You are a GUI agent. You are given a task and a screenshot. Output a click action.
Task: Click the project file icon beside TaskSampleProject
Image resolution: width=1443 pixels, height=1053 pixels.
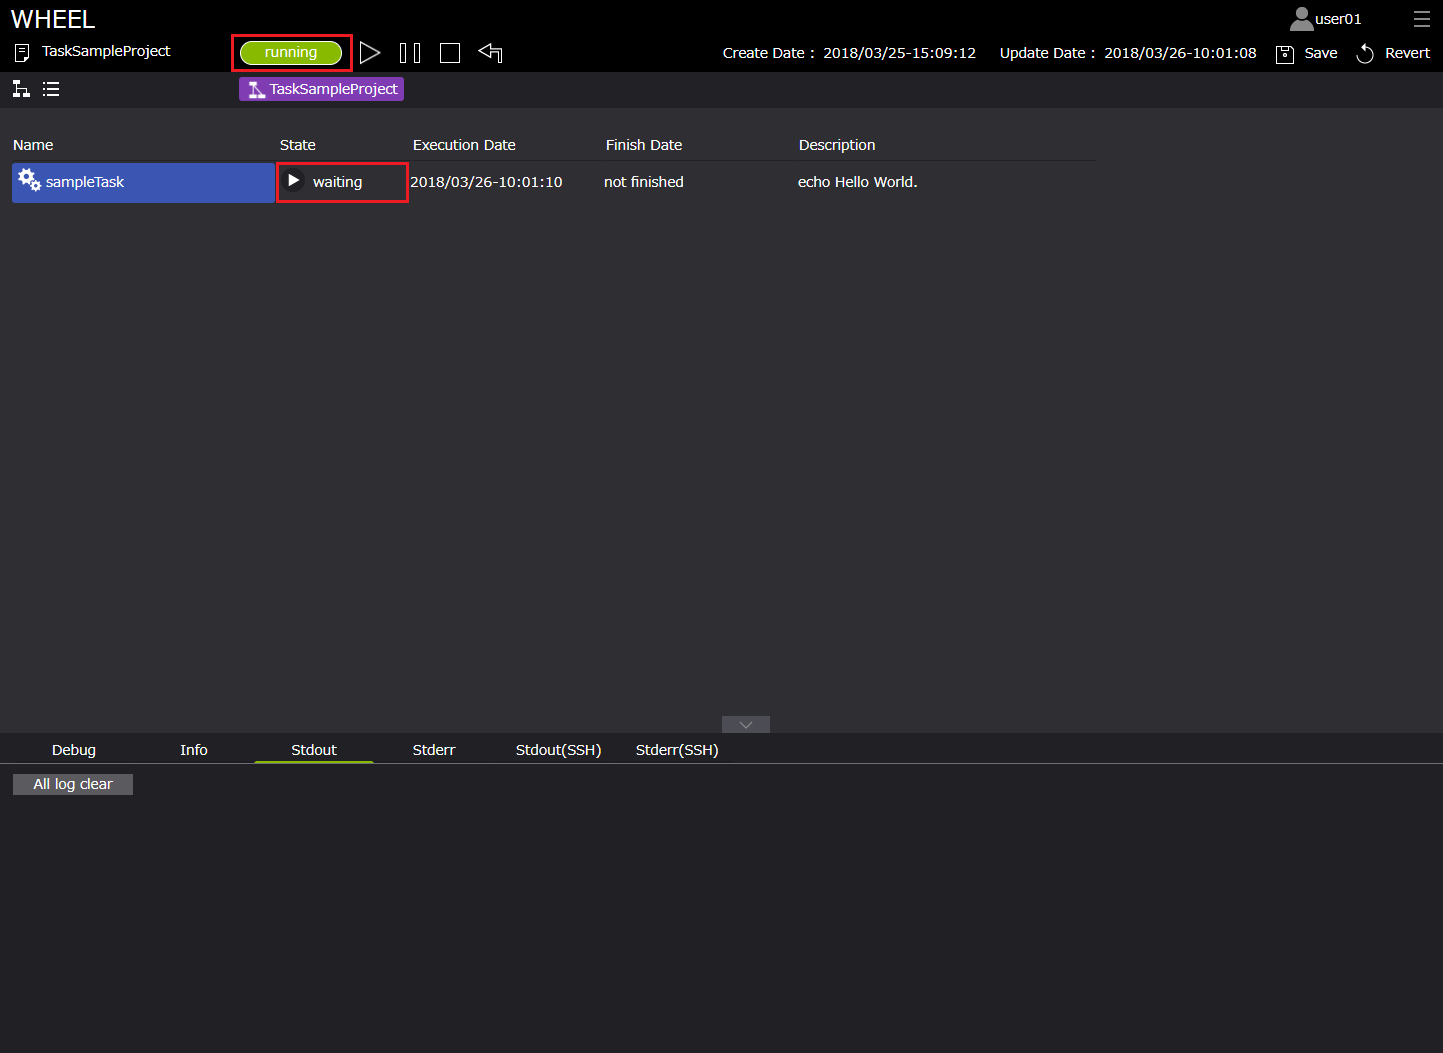click(x=22, y=52)
